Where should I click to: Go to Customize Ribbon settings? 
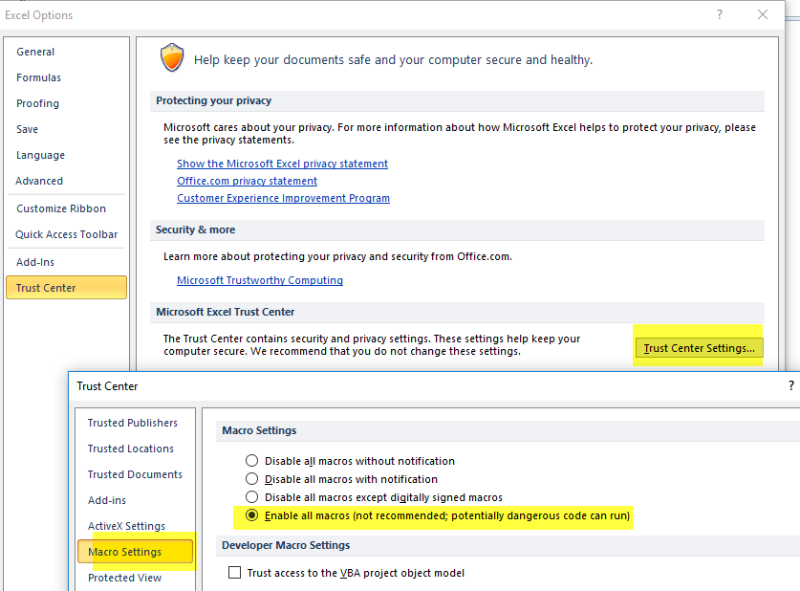(61, 209)
